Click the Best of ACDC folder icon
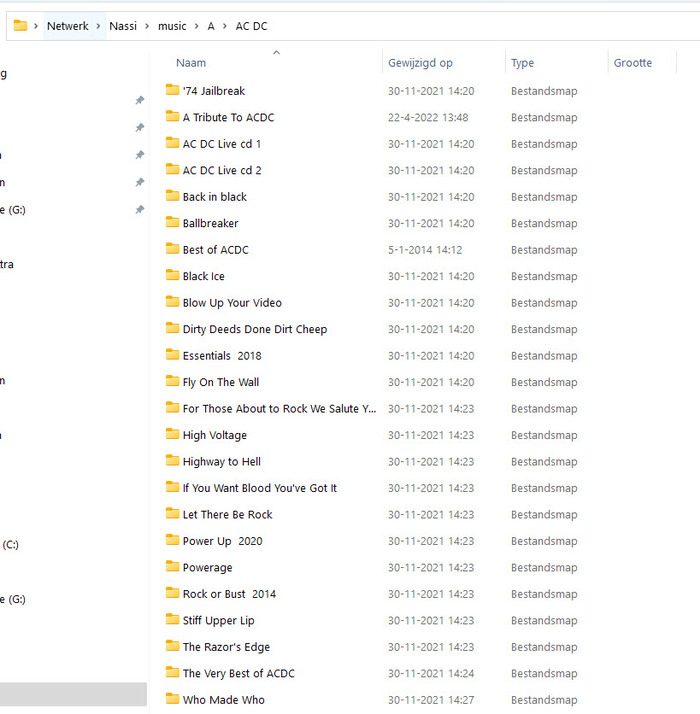 [172, 249]
